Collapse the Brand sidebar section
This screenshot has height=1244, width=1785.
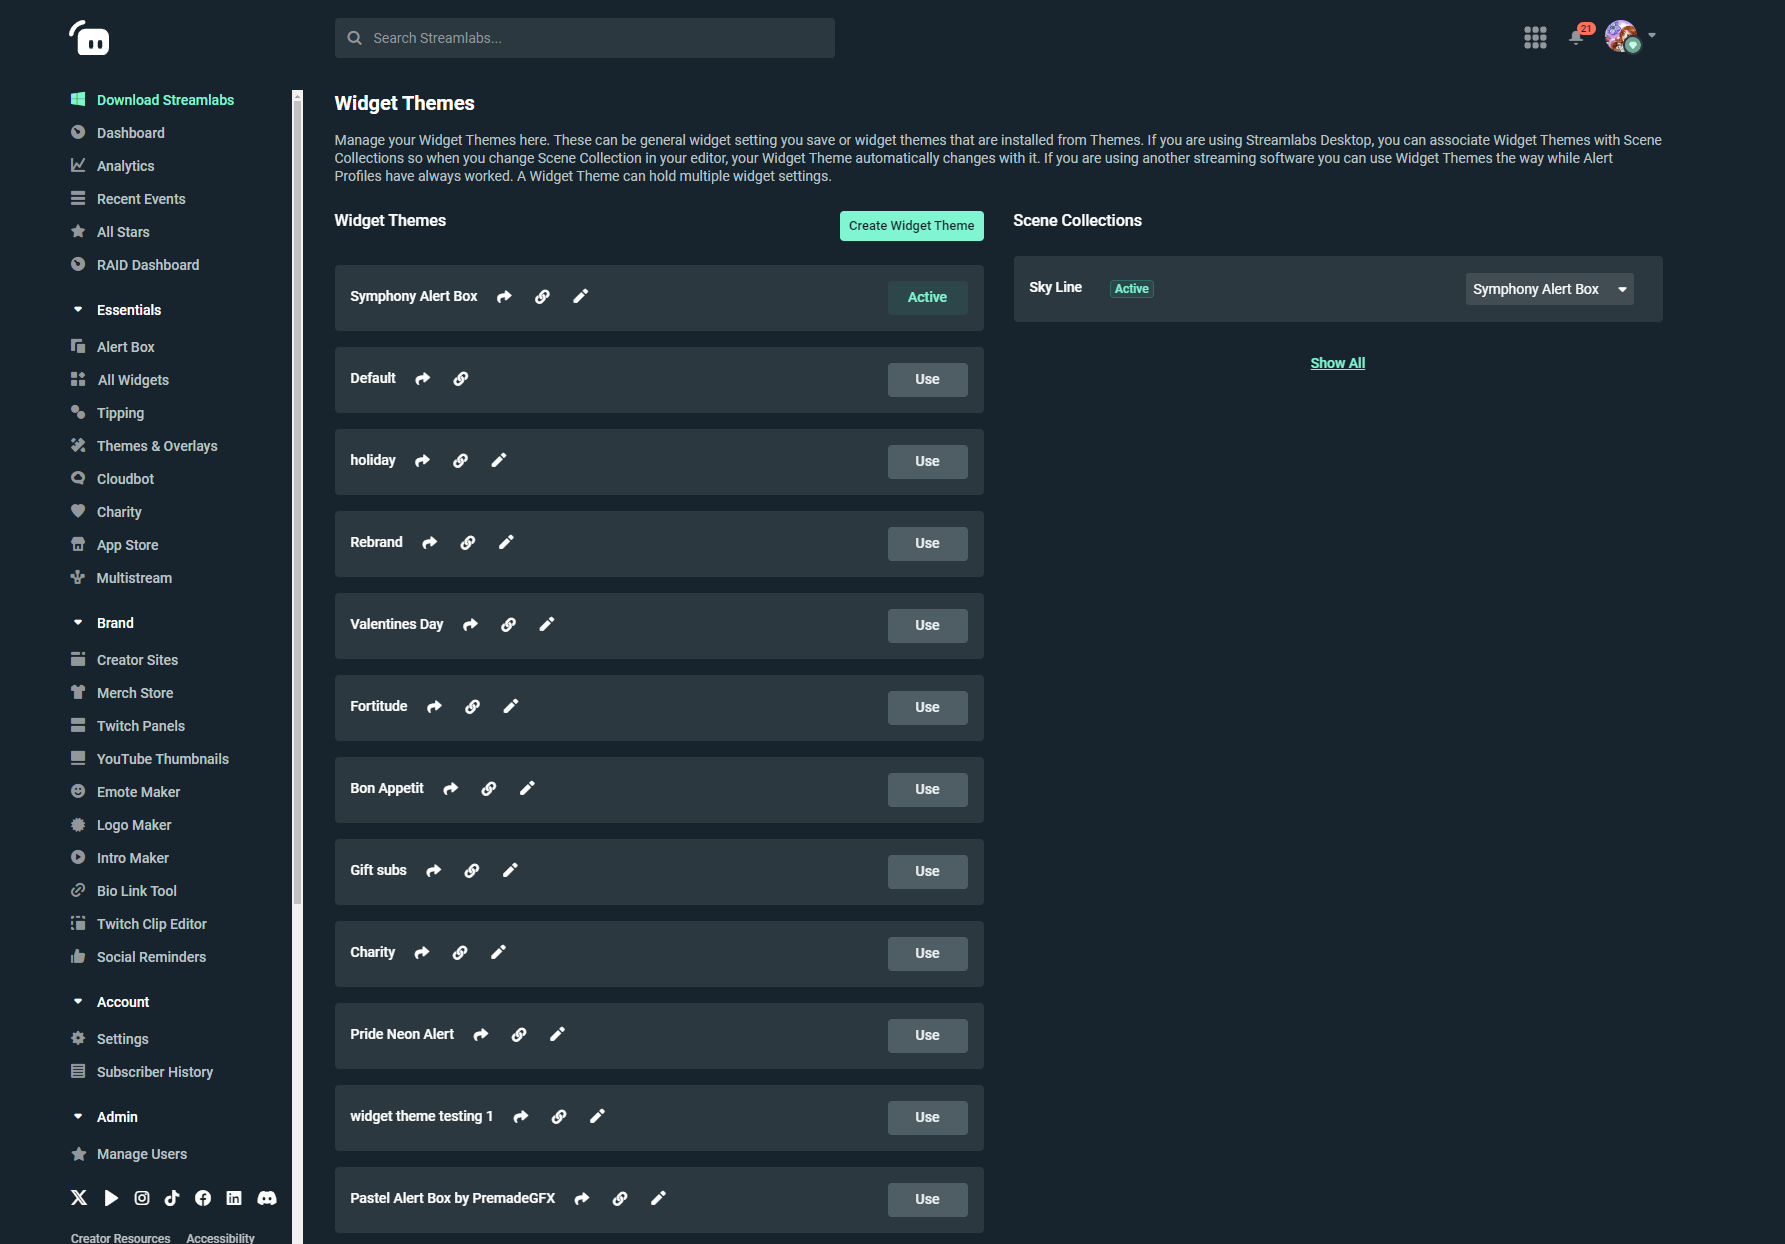pyautogui.click(x=78, y=623)
